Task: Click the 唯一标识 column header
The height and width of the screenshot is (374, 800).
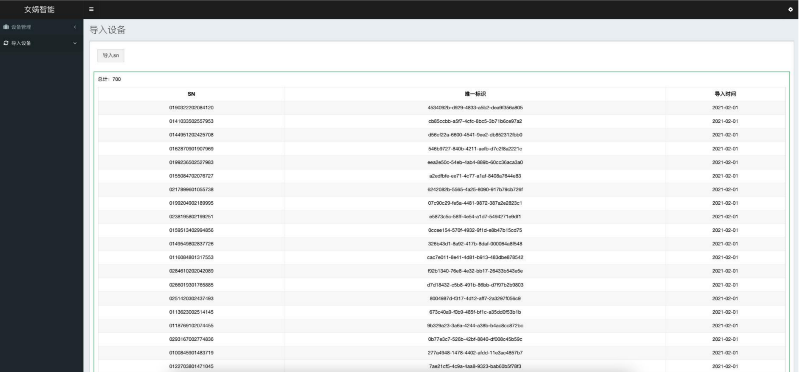Action: tap(475, 94)
